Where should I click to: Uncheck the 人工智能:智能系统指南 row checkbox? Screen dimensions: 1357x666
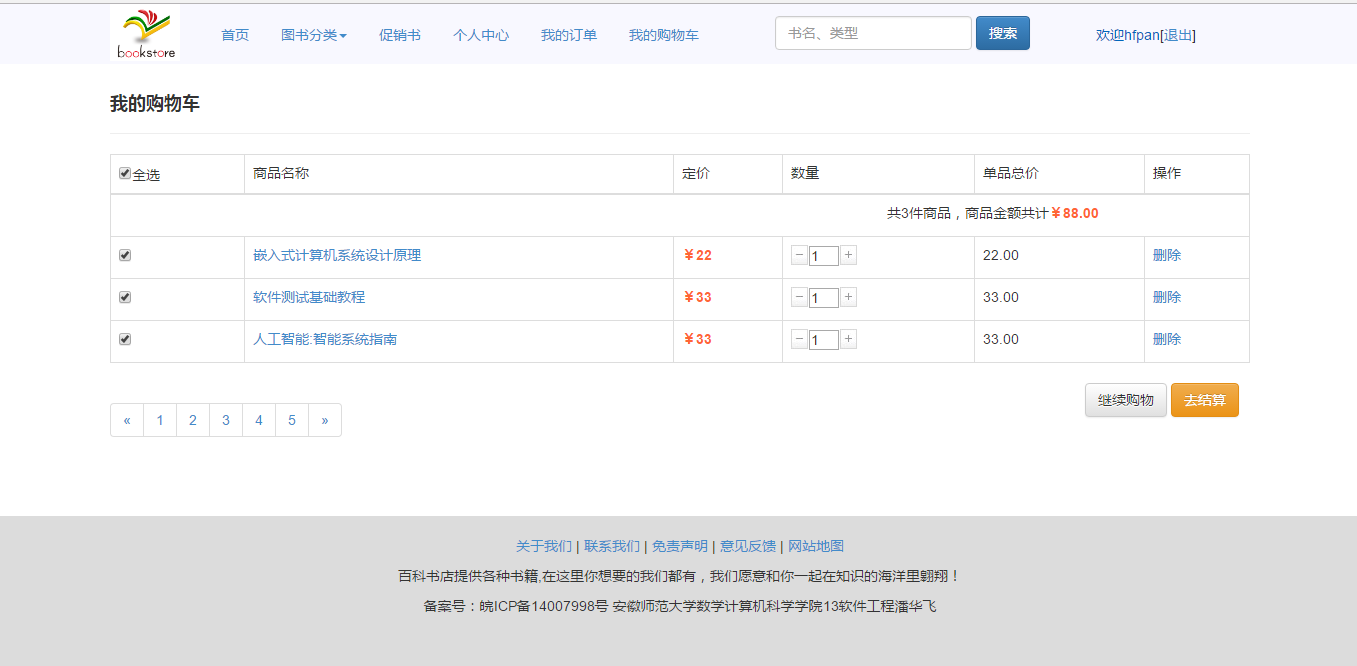click(125, 339)
